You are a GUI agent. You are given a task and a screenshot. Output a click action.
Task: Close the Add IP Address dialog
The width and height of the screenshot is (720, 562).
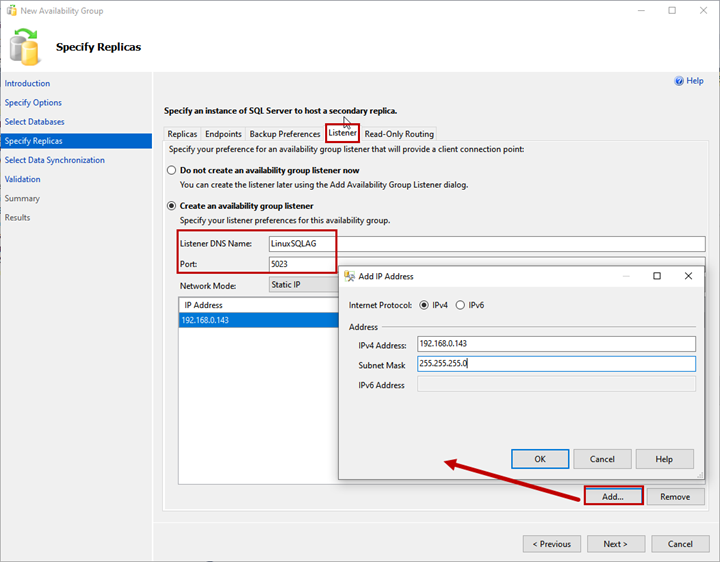click(x=688, y=275)
